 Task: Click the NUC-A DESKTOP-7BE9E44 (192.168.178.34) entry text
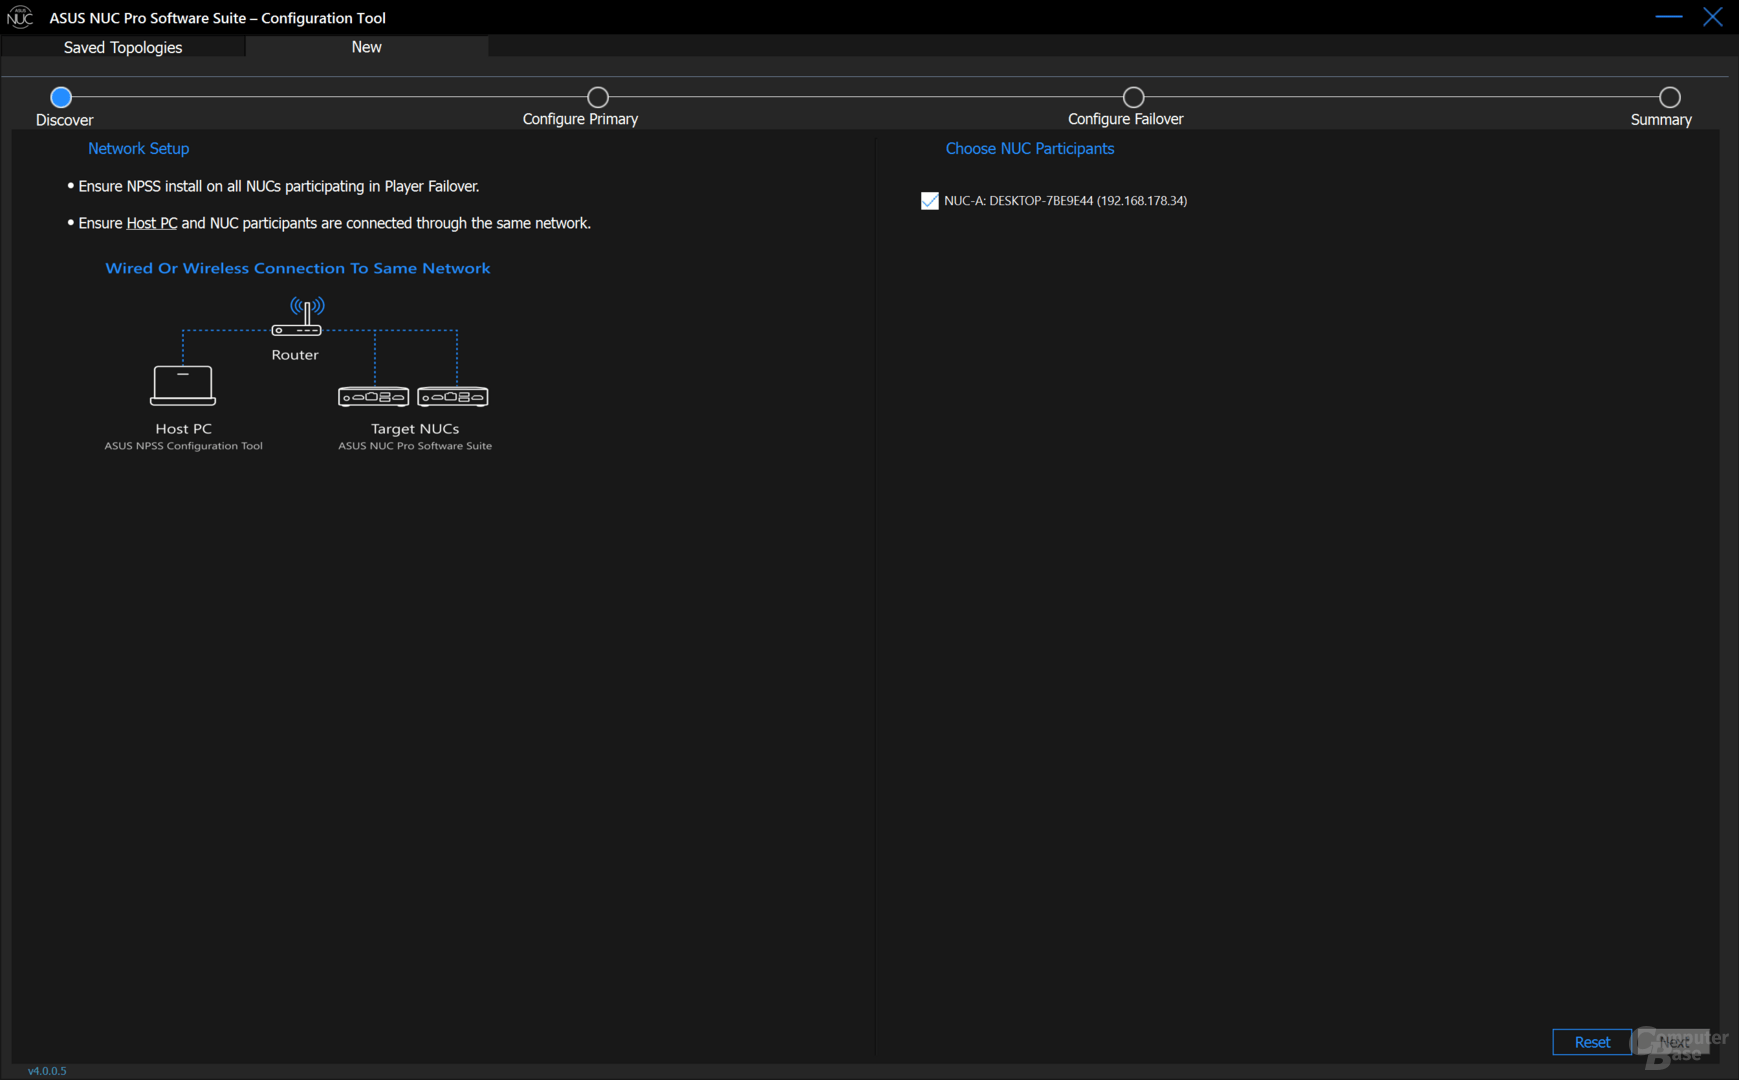pyautogui.click(x=1065, y=201)
